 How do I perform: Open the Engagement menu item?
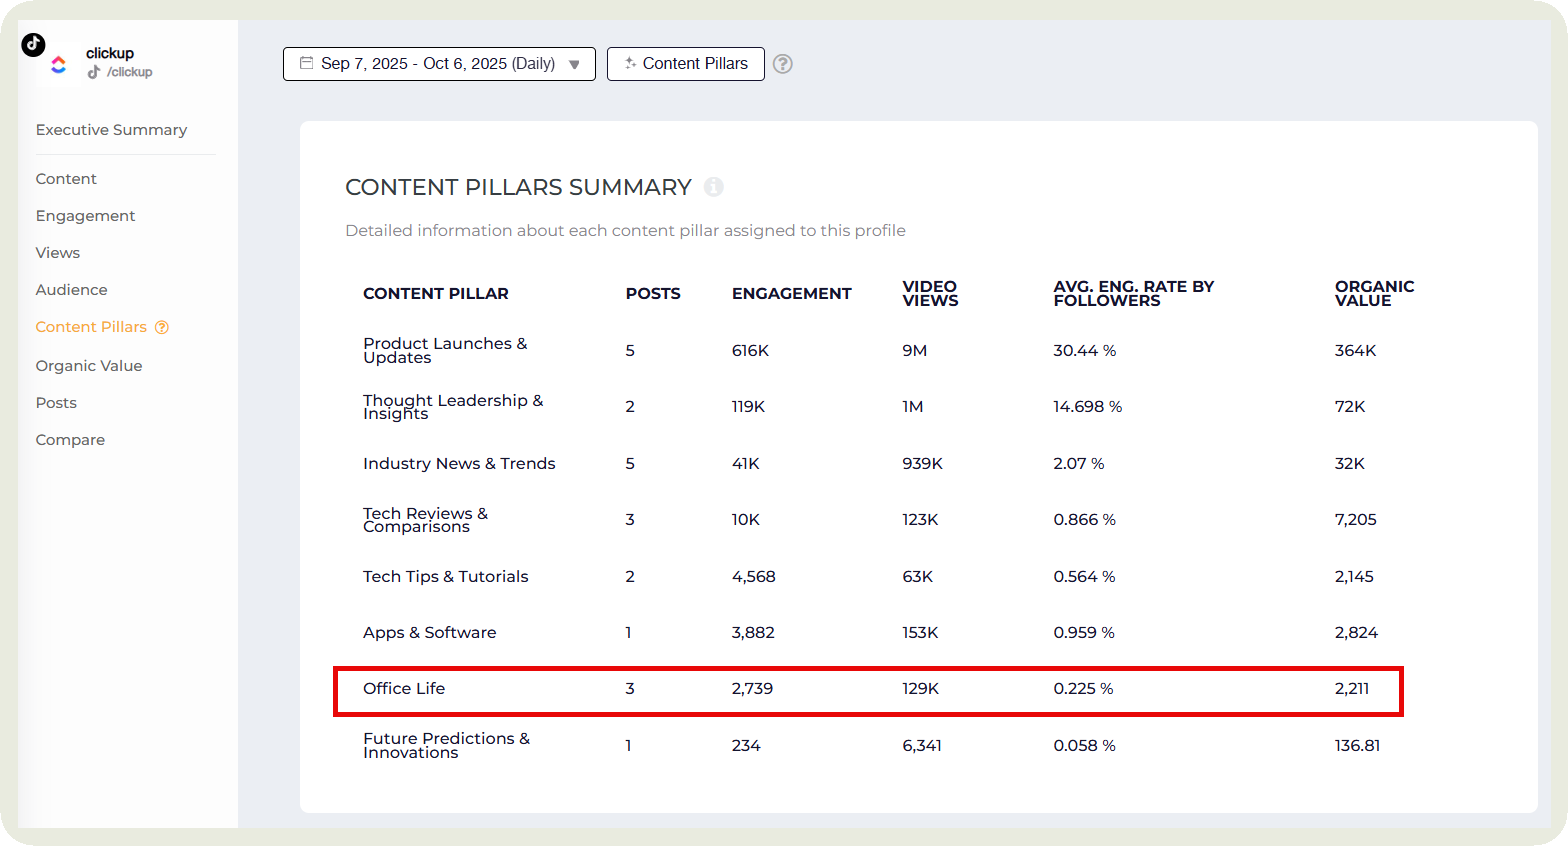(x=85, y=216)
